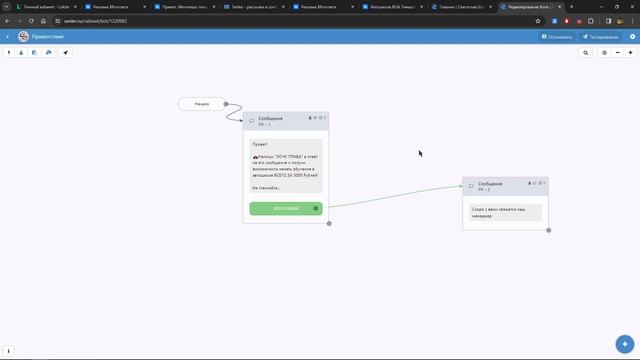Viewport: 640px width, 360px height.
Task: Open the info icon at bottom left
Action: 9,351
